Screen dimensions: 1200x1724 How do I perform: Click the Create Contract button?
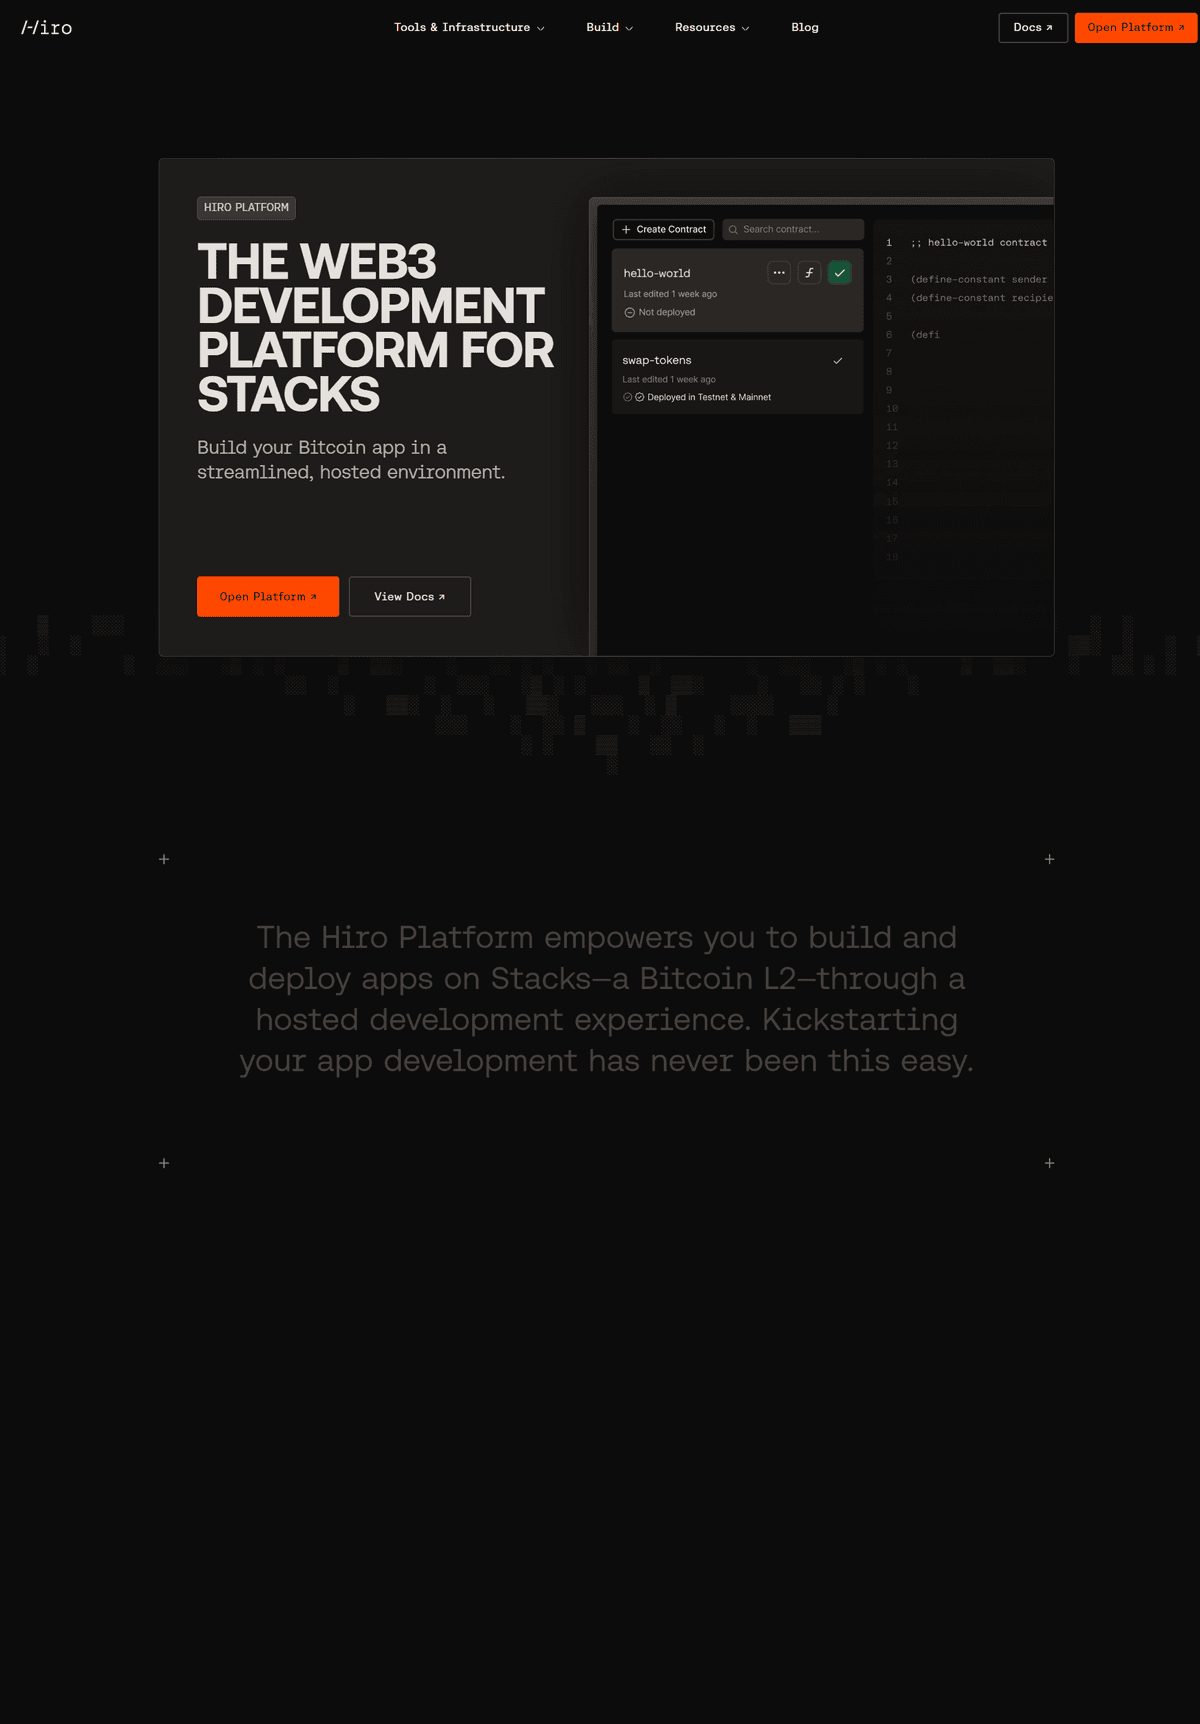[x=663, y=229]
